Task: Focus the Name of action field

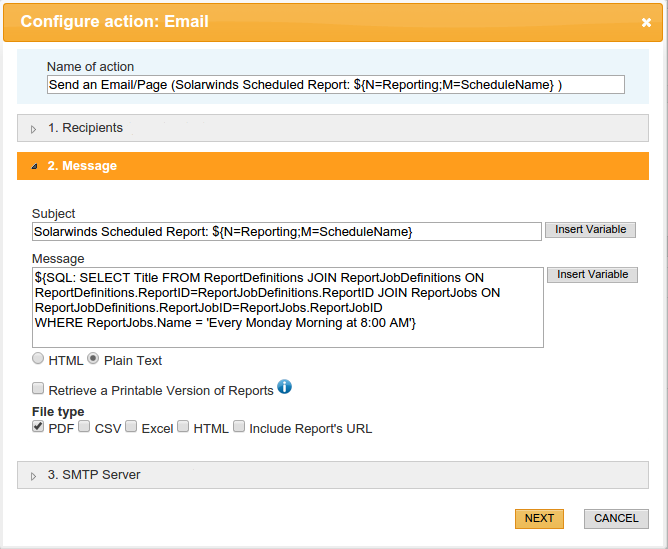Action: pos(336,85)
